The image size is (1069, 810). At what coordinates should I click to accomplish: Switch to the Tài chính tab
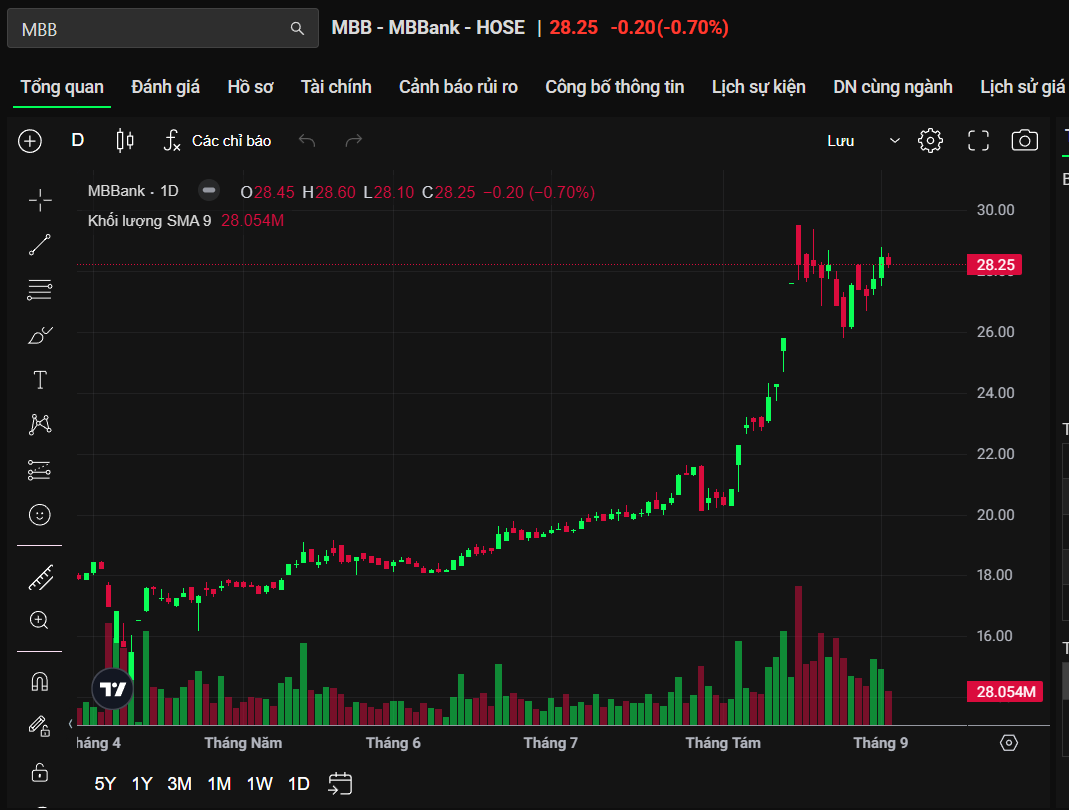[x=336, y=87]
